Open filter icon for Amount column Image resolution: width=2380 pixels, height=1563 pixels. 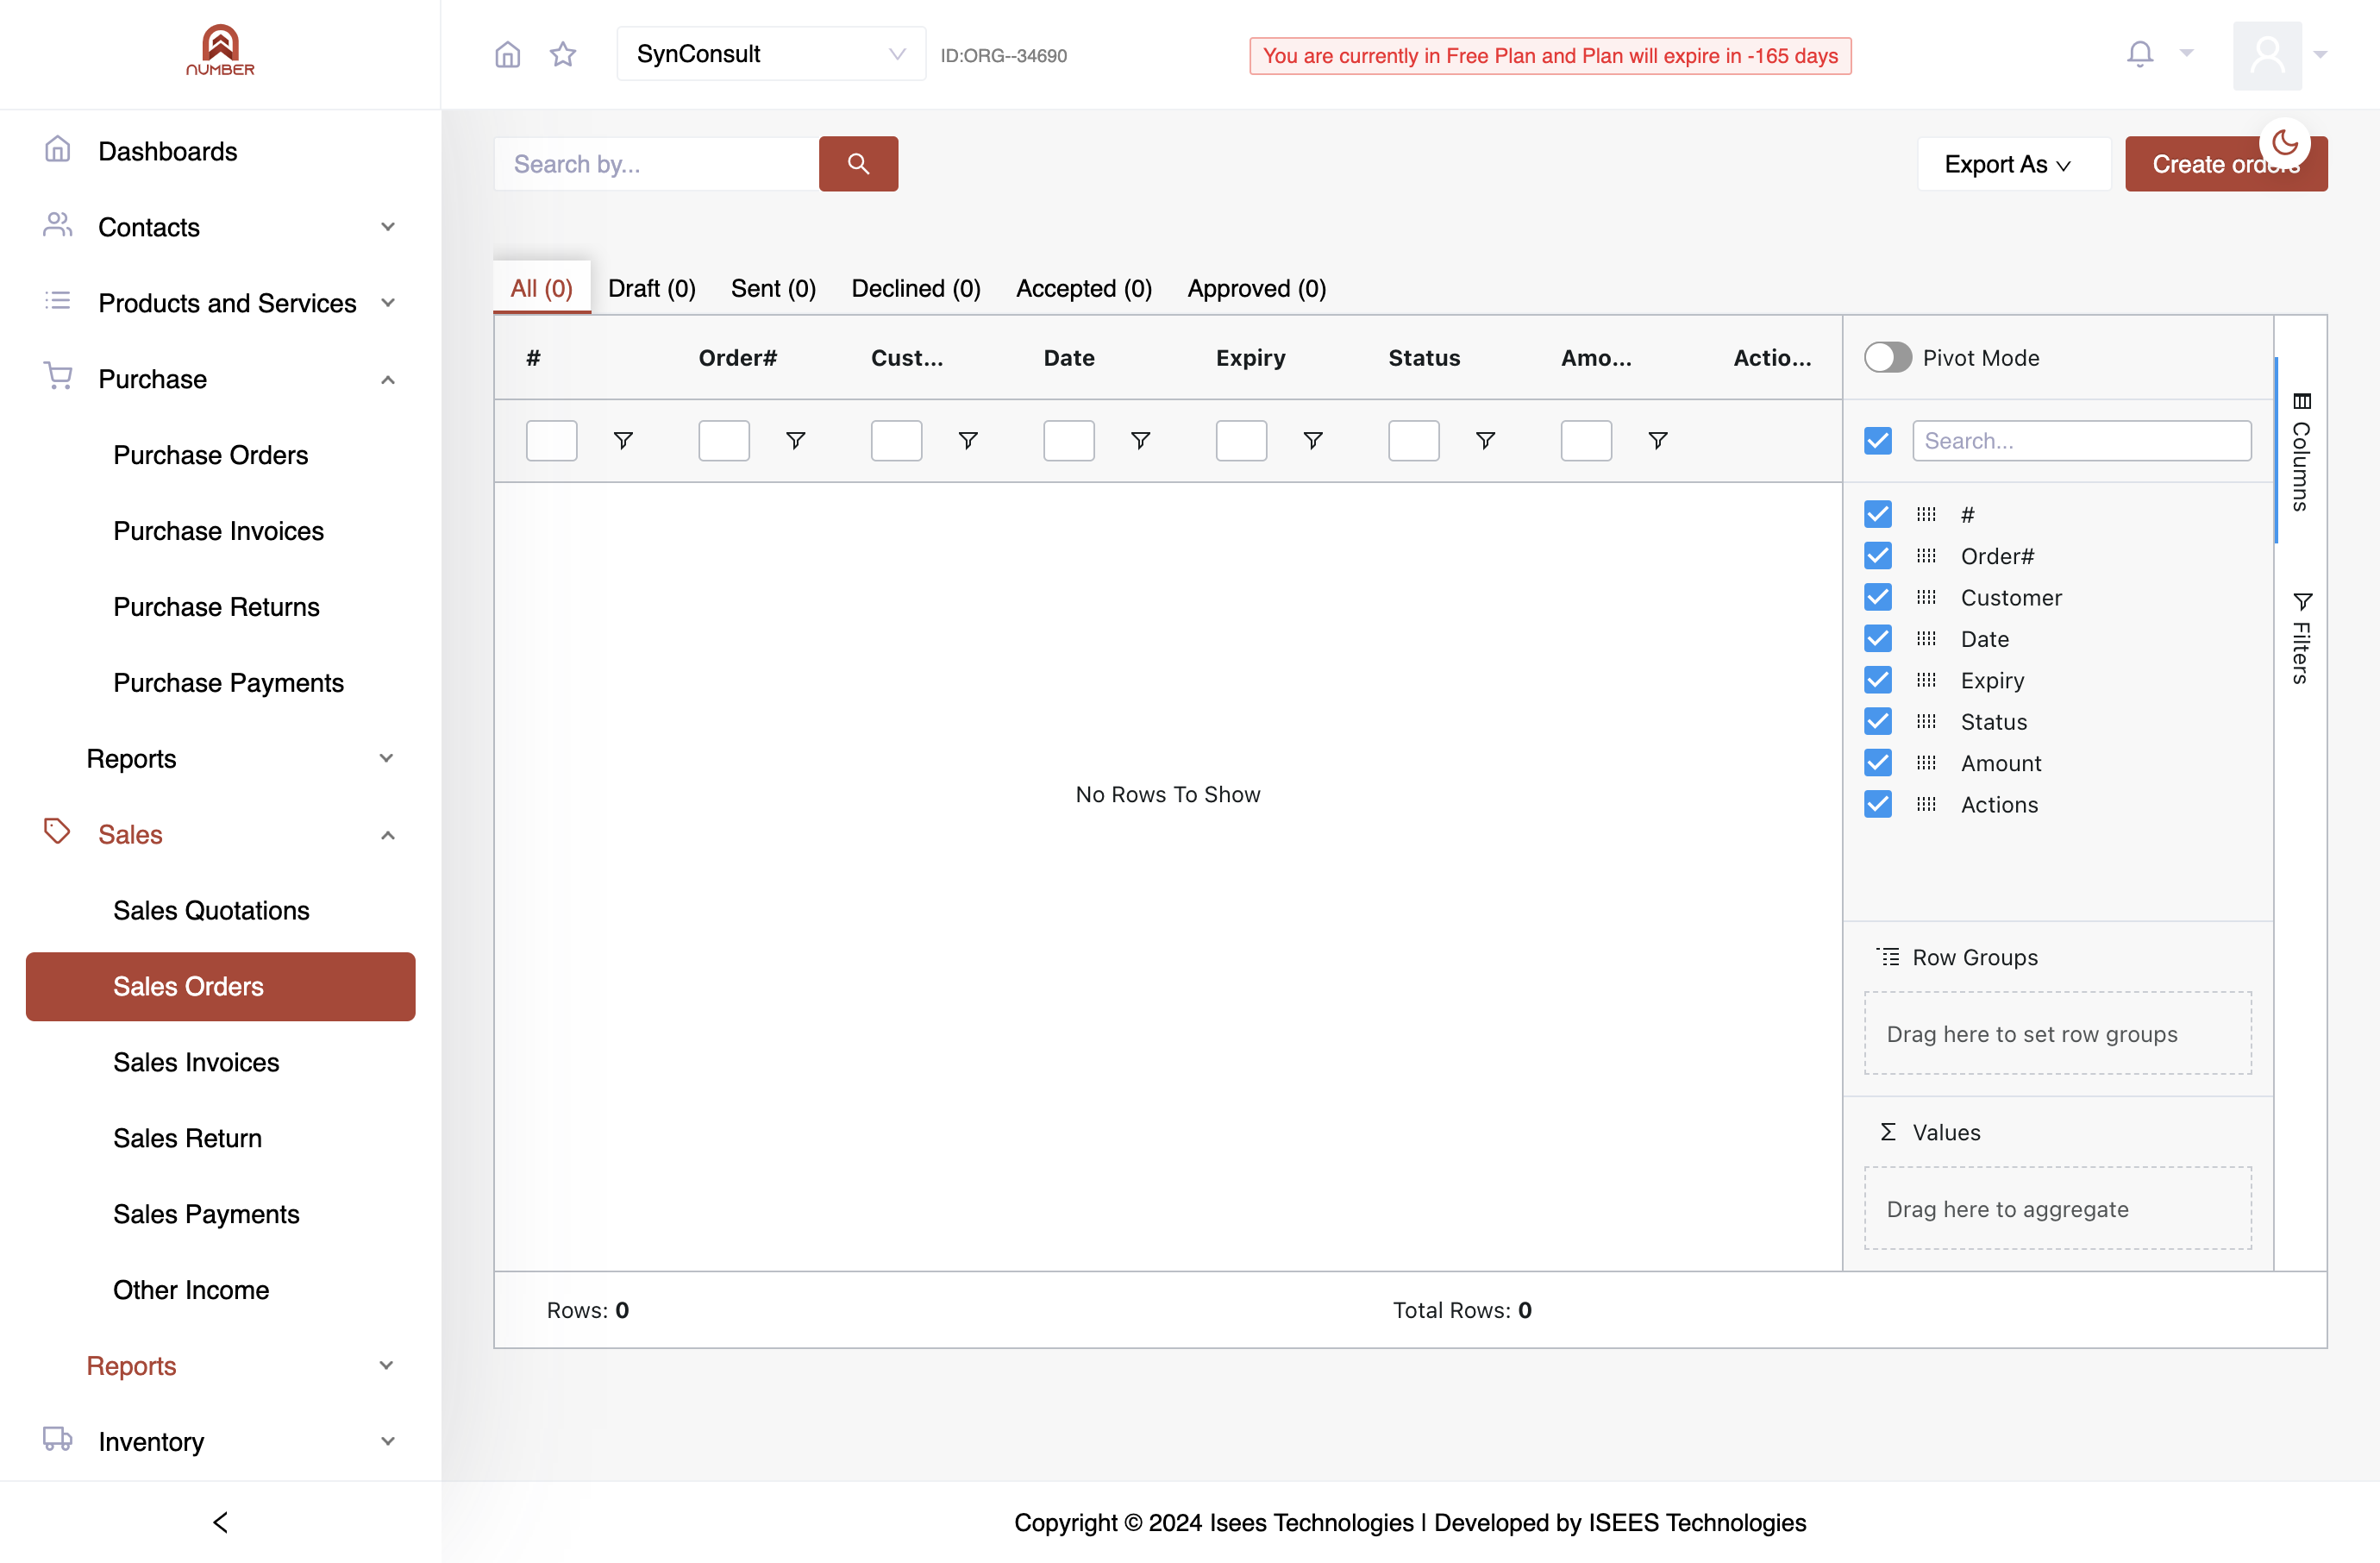(1658, 440)
